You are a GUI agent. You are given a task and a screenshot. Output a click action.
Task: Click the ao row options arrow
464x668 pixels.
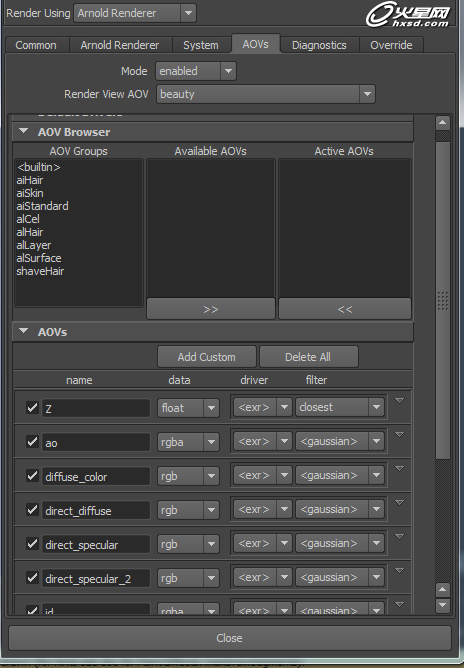(x=399, y=435)
